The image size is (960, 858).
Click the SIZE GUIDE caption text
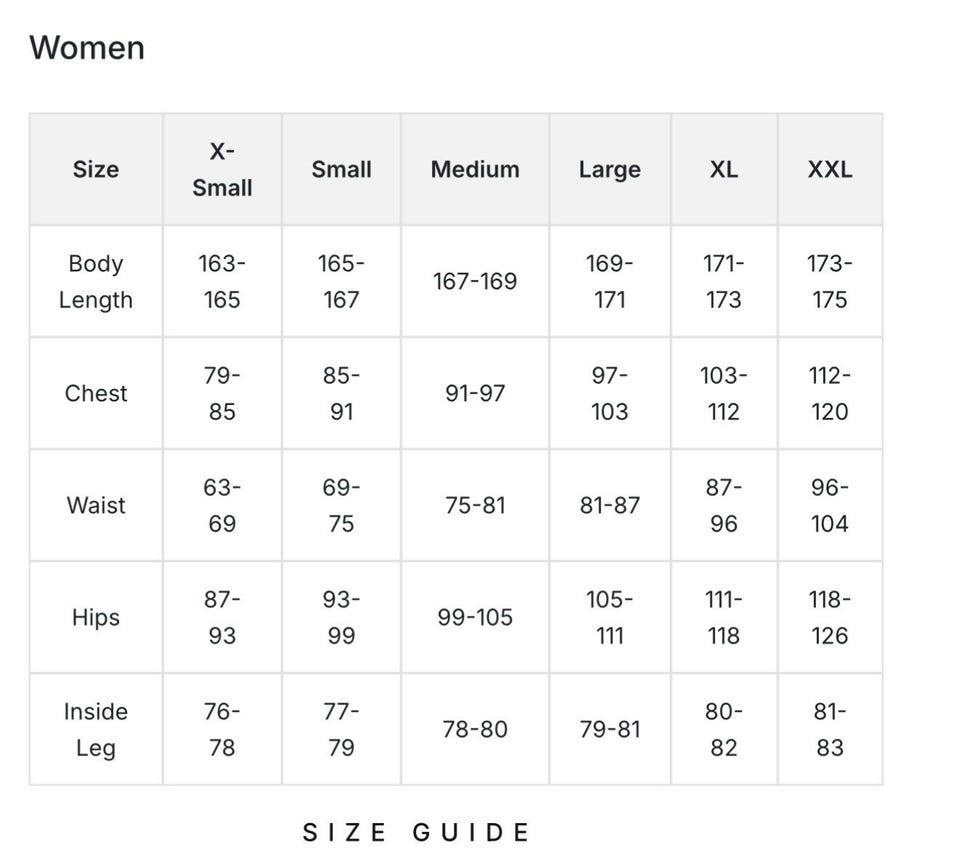pyautogui.click(x=416, y=832)
